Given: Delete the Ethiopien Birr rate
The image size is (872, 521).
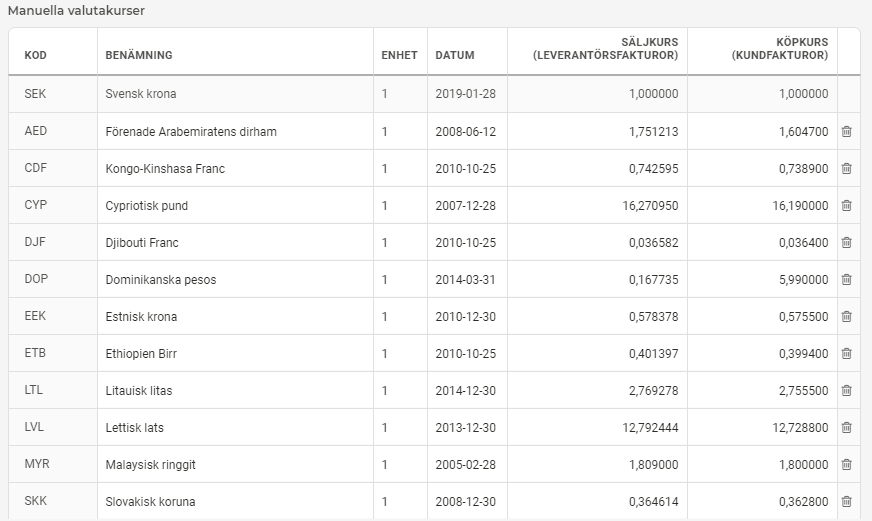Looking at the screenshot, I should (x=846, y=353).
